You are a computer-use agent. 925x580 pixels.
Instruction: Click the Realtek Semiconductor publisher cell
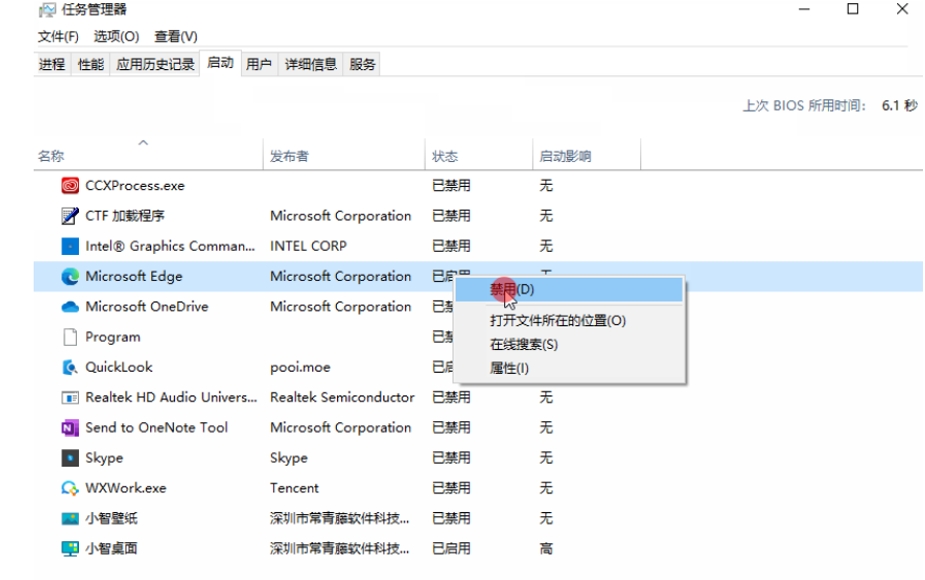pos(342,398)
